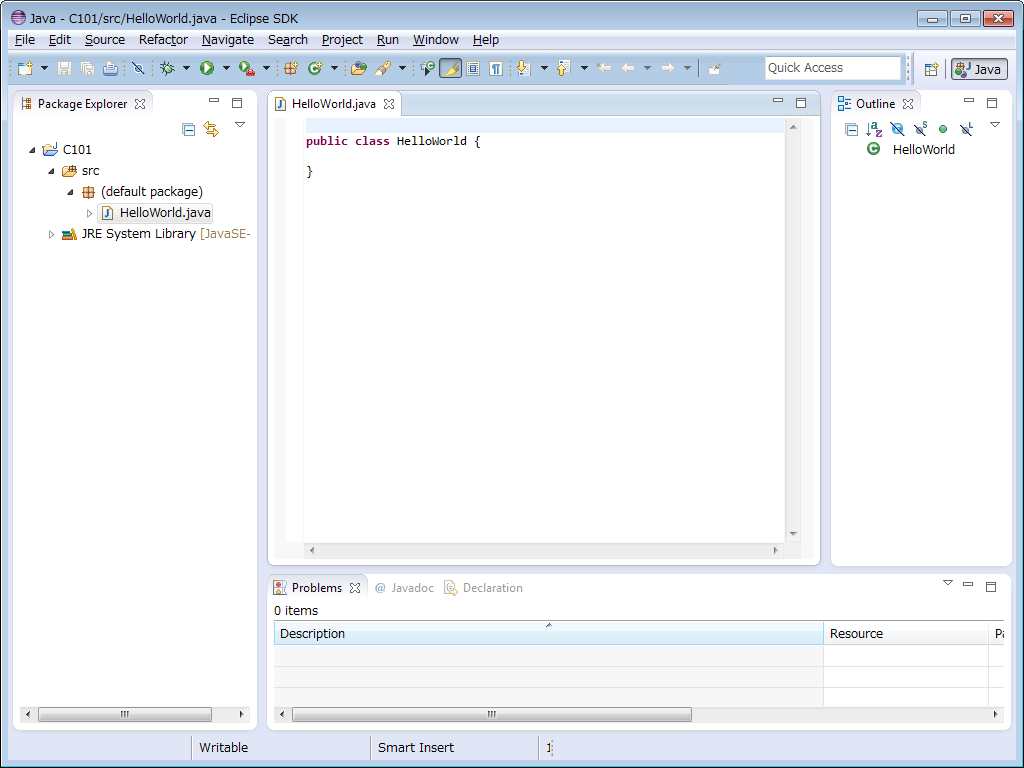Collapse the src folder node

(51, 171)
